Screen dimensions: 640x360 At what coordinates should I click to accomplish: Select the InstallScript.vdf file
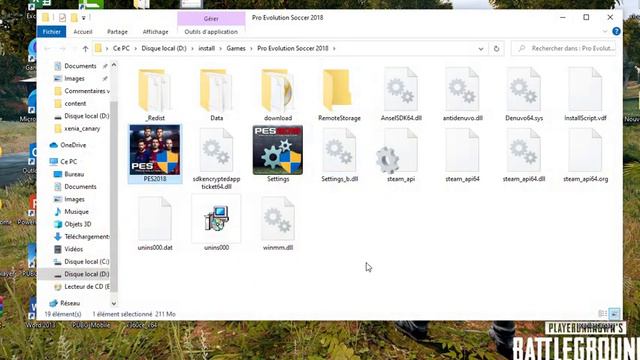pyautogui.click(x=585, y=95)
